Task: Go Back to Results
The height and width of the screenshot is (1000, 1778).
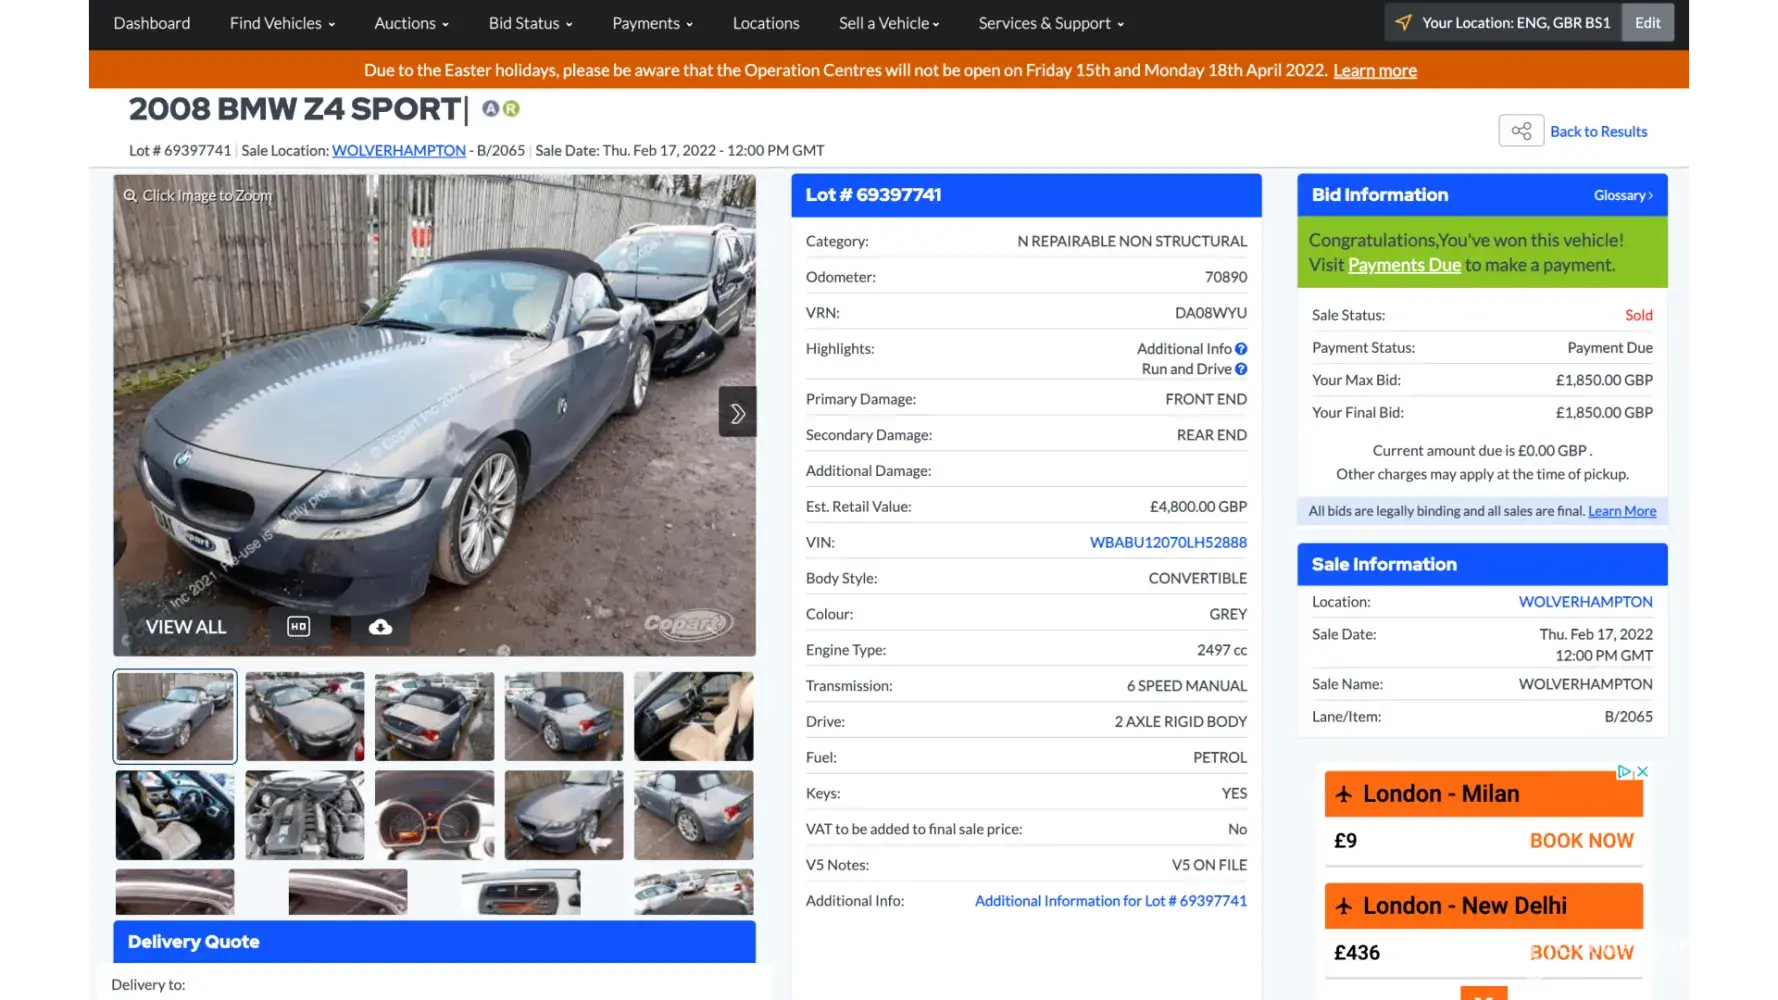Action: 1598,131
